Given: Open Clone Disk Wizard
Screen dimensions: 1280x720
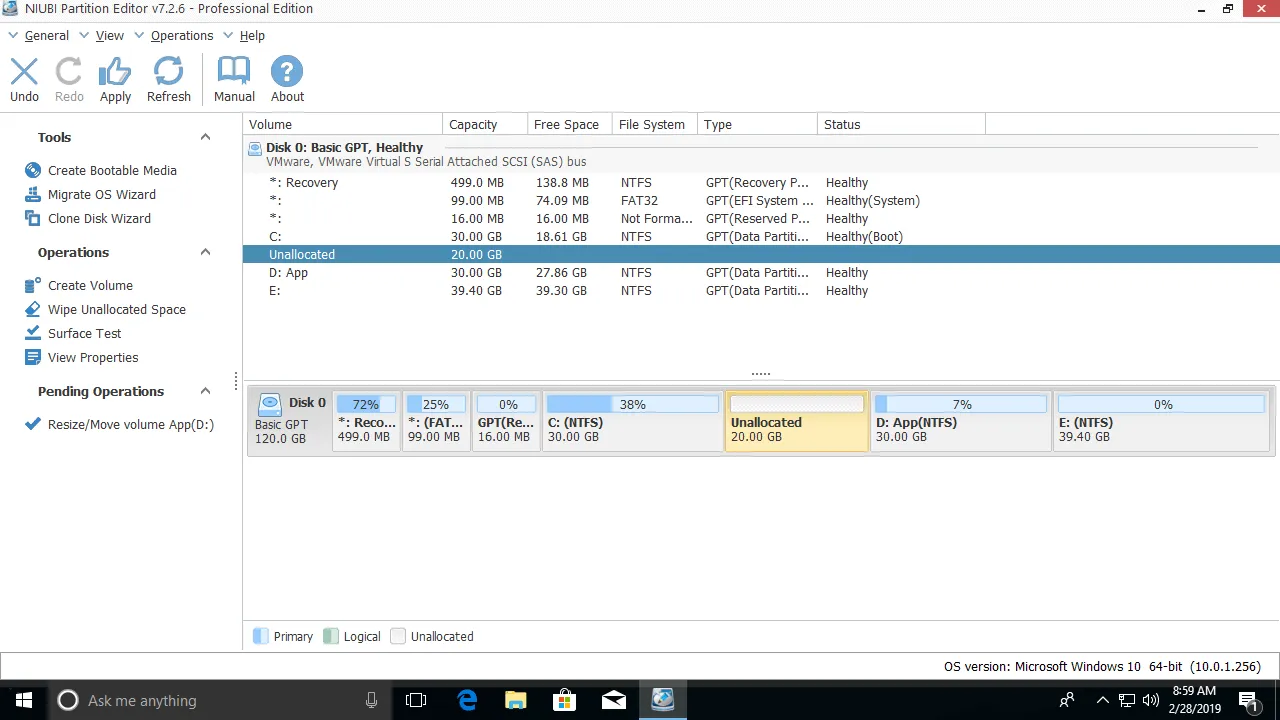Looking at the screenshot, I should coord(98,219).
